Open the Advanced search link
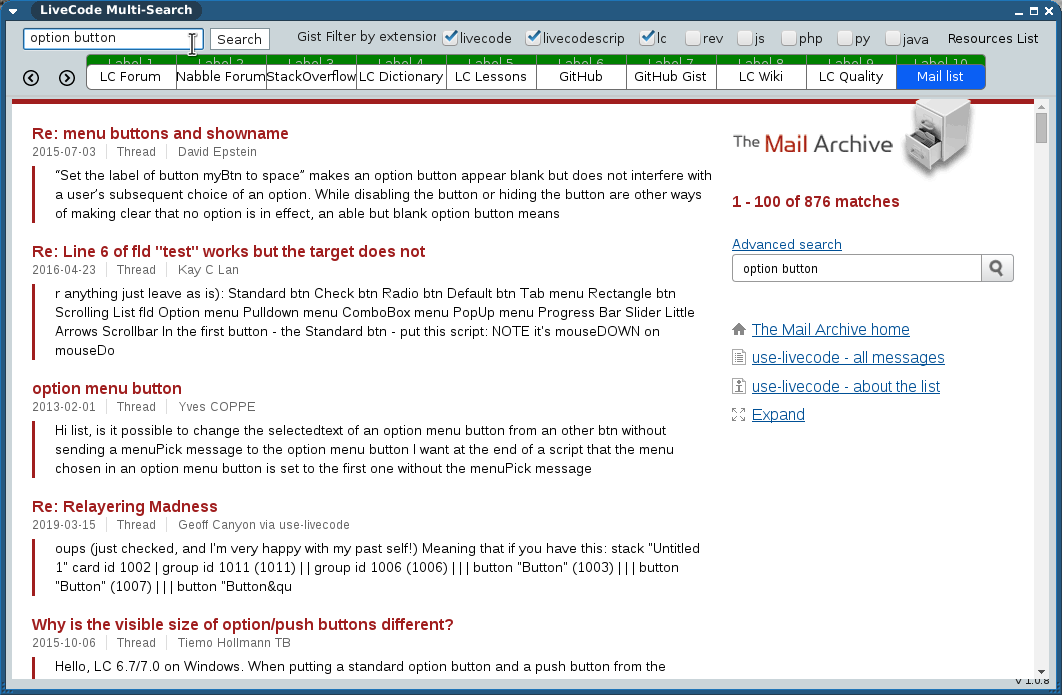1062x695 pixels. [x=787, y=244]
